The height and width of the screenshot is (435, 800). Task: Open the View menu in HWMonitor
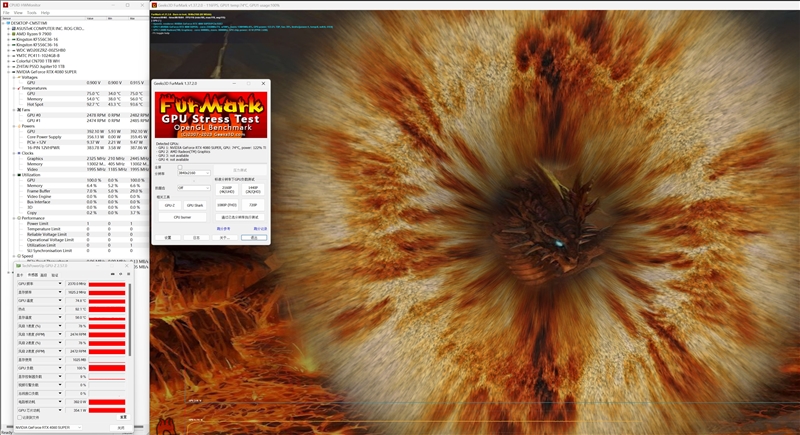pos(18,13)
